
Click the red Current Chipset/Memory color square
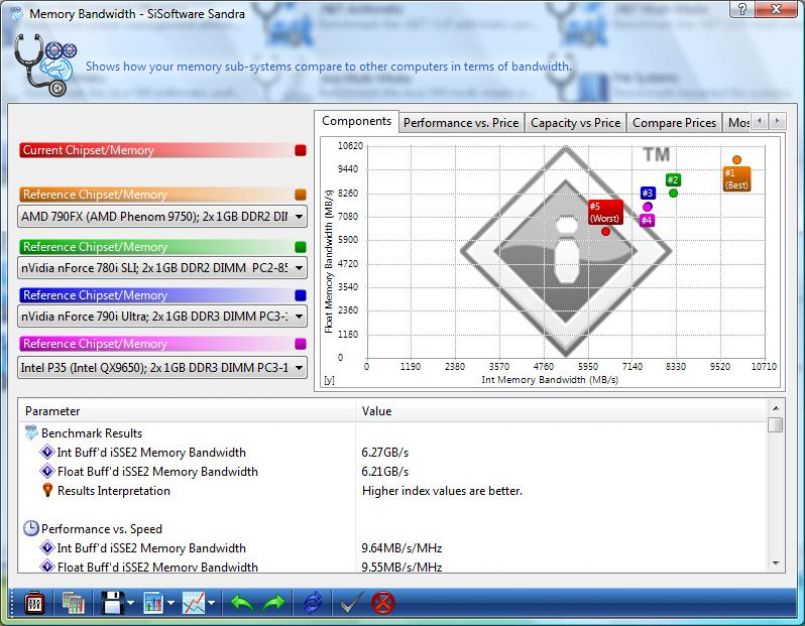click(301, 151)
